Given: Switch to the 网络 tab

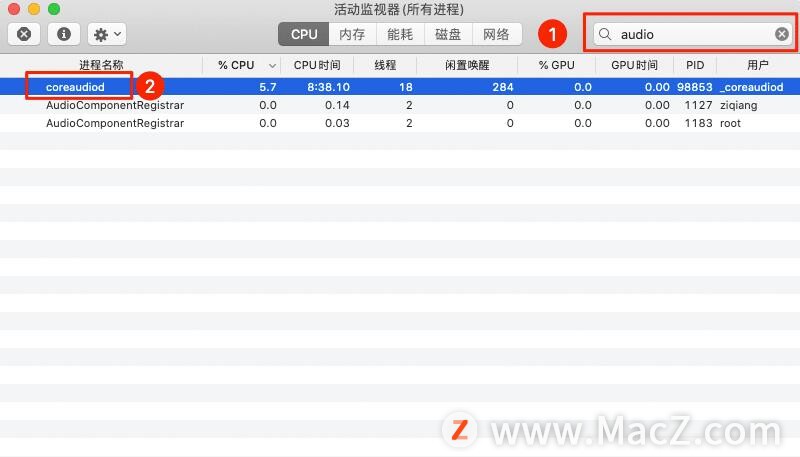Looking at the screenshot, I should coord(496,34).
